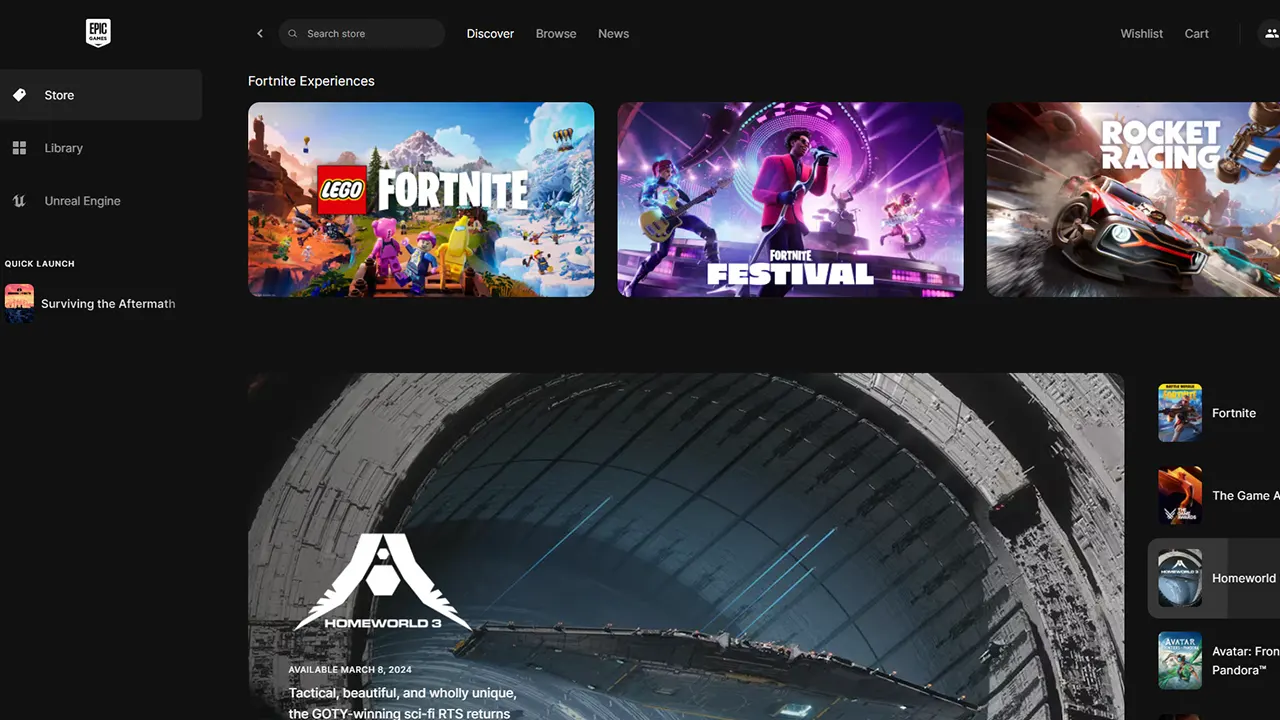Click the Homeworld 3 featured banner
The image size is (1280, 720).
pos(686,546)
